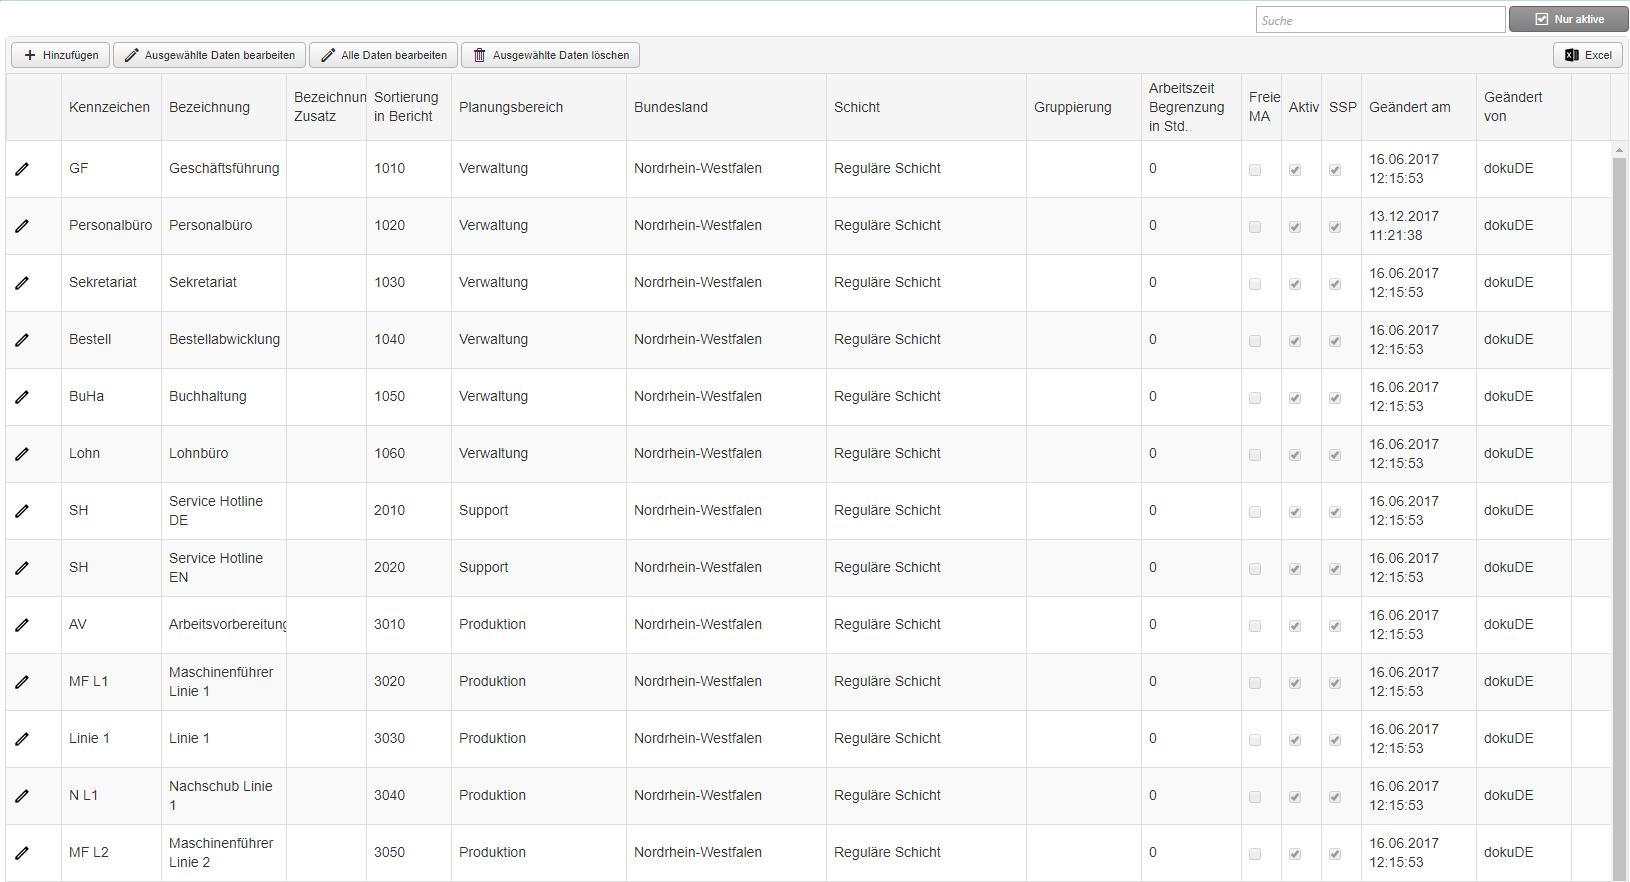Toggle the Nur aktive filter
The image size is (1630, 882).
click(1569, 19)
